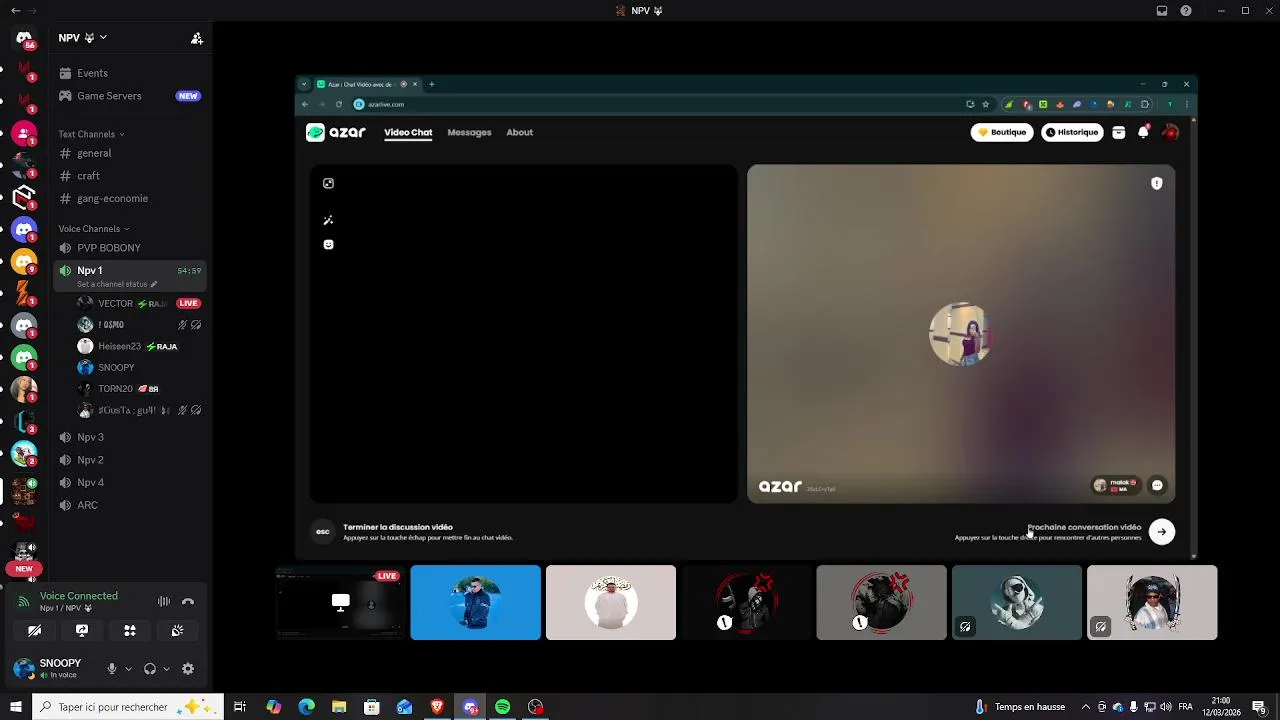Join the ARC voice channel
This screenshot has height=720, width=1280.
130,505
